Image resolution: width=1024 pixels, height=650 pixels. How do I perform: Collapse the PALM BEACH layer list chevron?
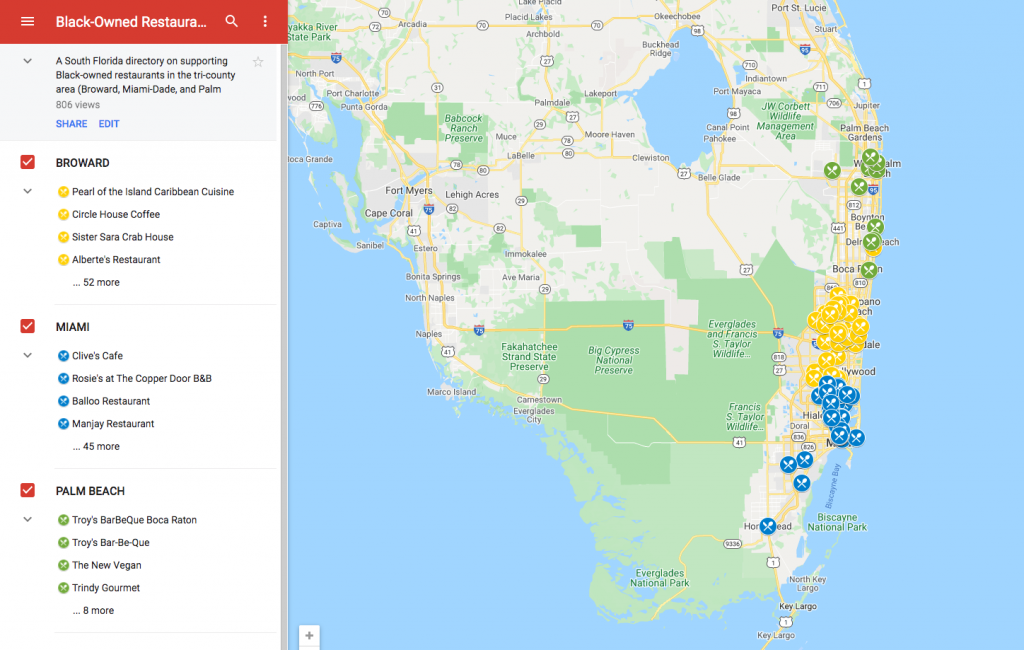click(27, 519)
